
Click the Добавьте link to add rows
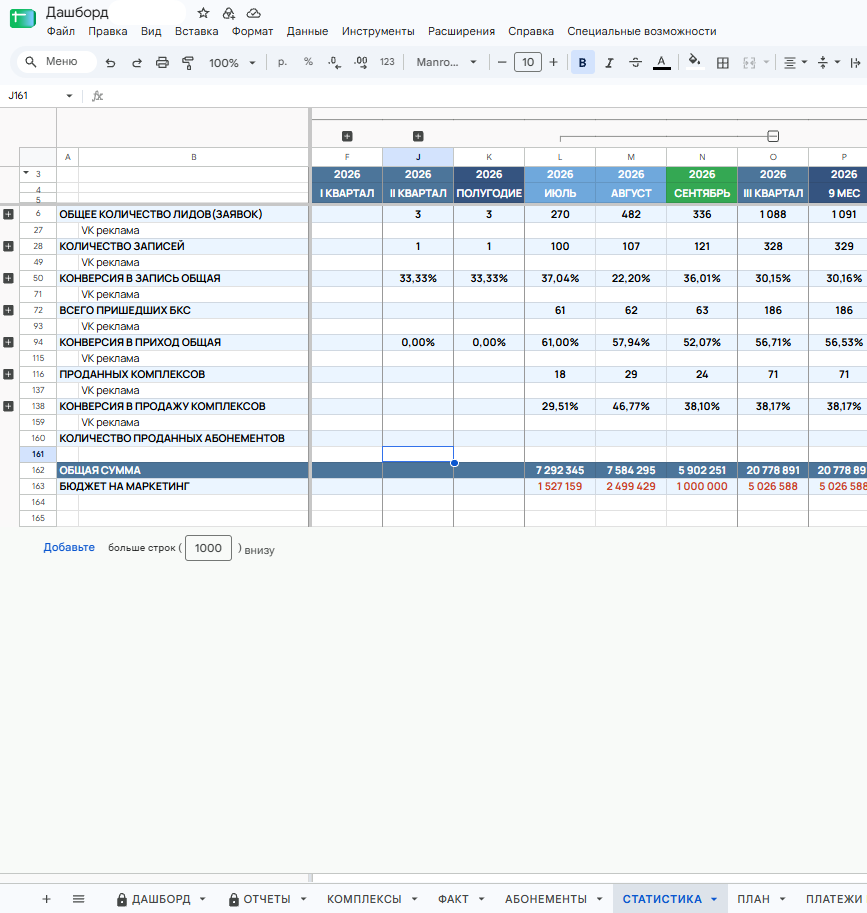point(69,547)
